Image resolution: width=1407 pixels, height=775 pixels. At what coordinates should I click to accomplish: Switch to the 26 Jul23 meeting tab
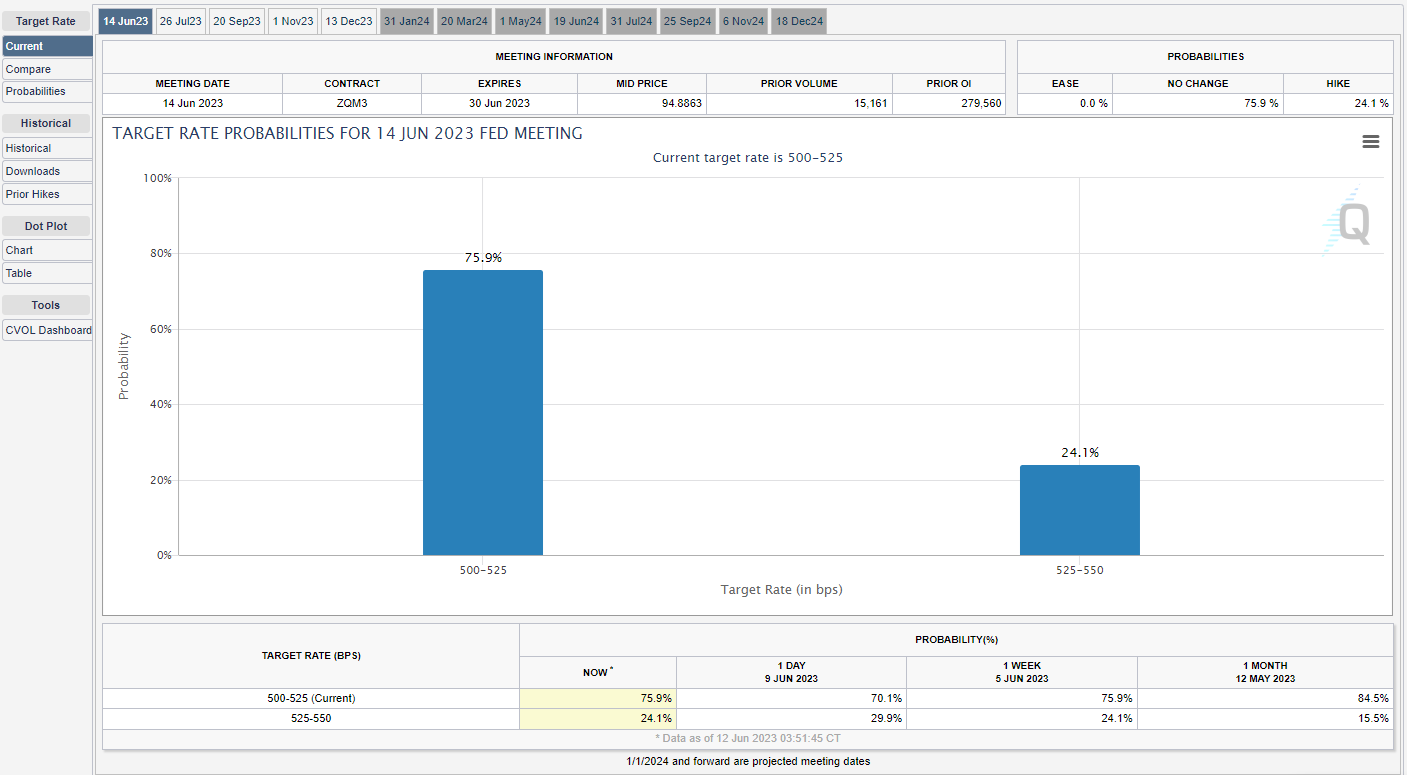click(181, 21)
